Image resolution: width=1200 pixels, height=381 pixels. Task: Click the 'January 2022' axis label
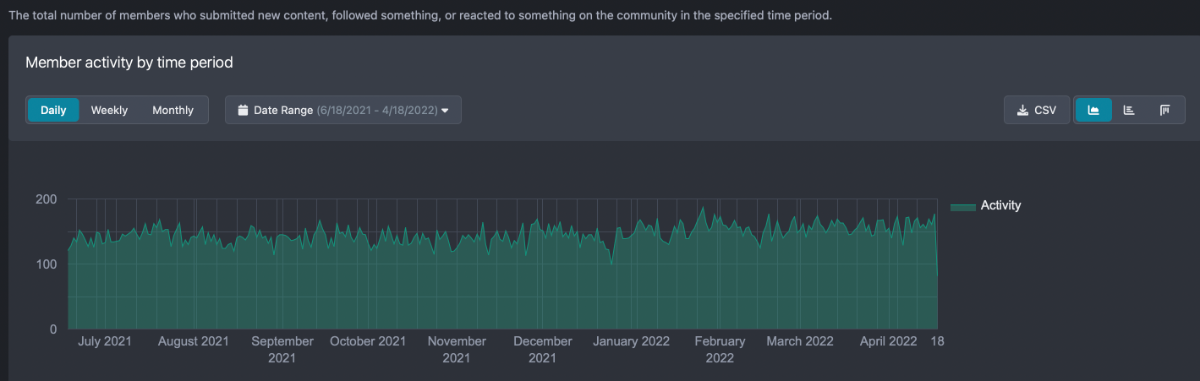pyautogui.click(x=632, y=341)
